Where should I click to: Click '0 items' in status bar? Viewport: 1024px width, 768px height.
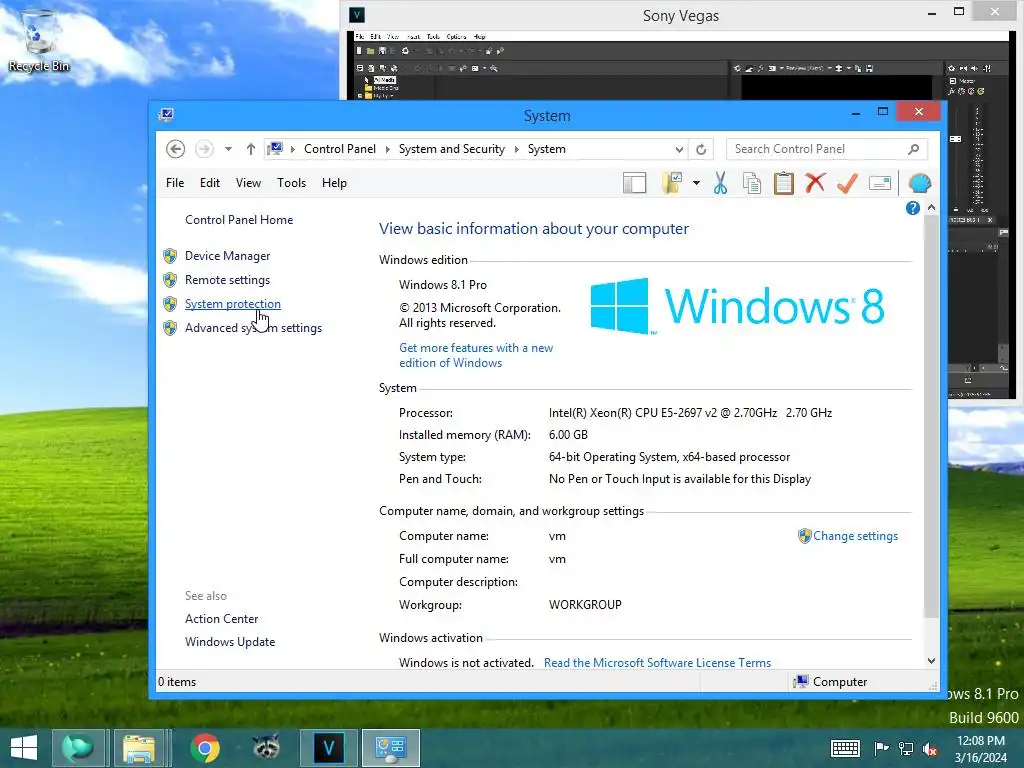coord(177,682)
